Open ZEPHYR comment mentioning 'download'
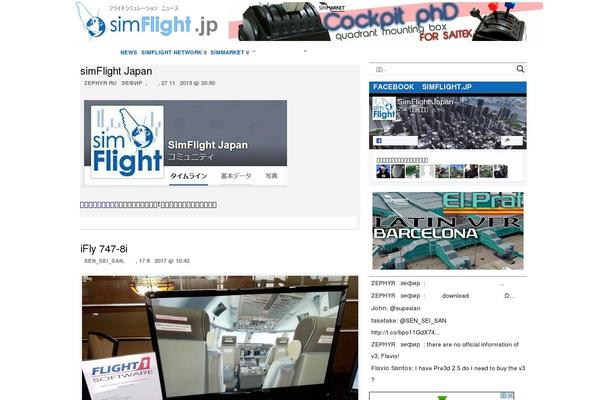This screenshot has height=400, width=600. tap(443, 296)
